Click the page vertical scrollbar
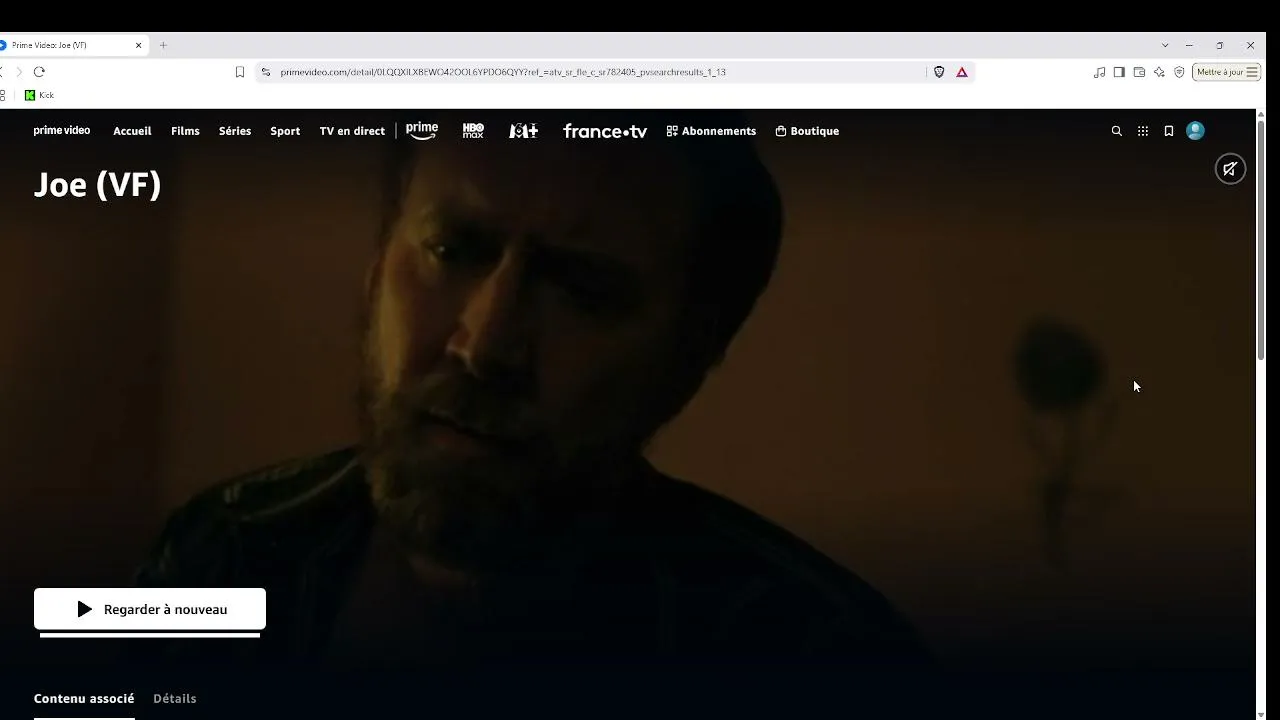 click(1261, 240)
